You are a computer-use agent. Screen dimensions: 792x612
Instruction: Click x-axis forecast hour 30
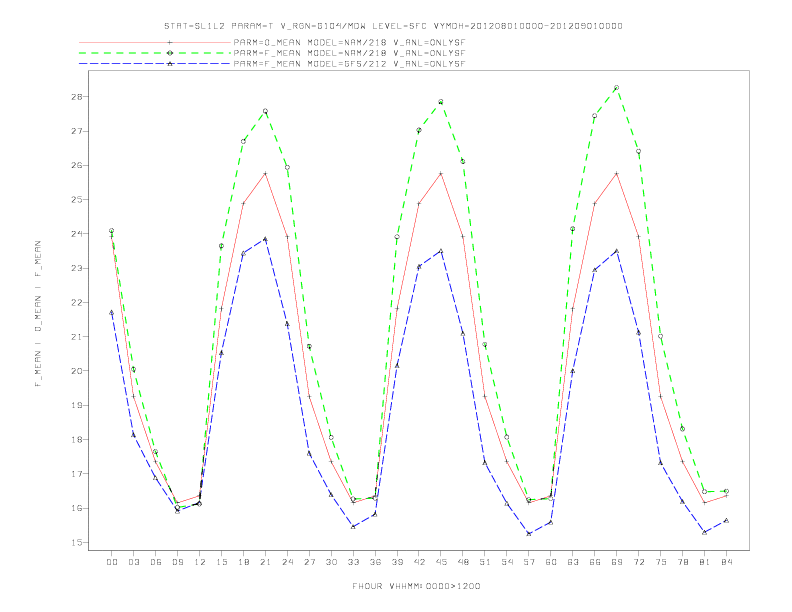pyautogui.click(x=331, y=562)
